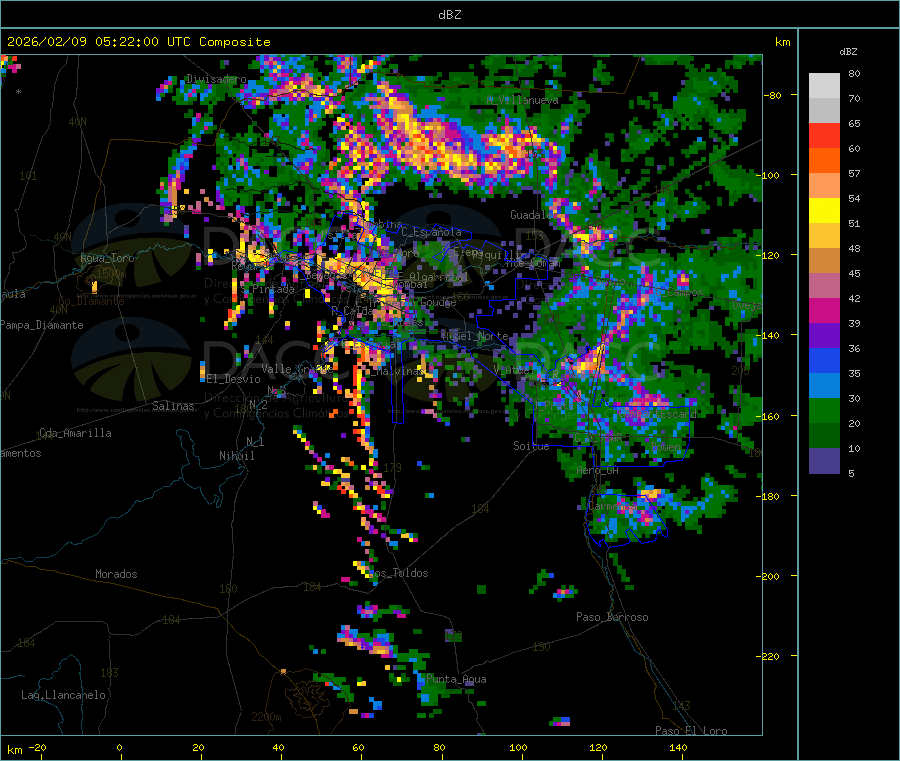The width and height of the screenshot is (900, 761).
Task: Click the km unit label at bottom left
Action: point(14,750)
